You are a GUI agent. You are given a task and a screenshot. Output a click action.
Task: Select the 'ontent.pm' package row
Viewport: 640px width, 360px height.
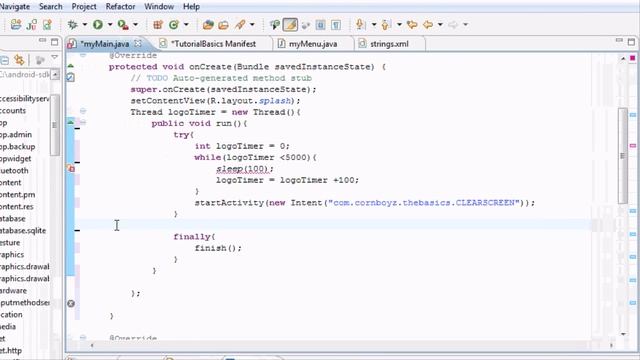point(18,195)
